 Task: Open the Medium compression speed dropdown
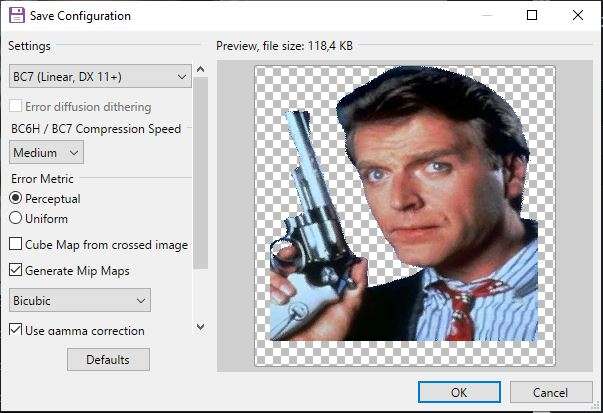[46, 152]
